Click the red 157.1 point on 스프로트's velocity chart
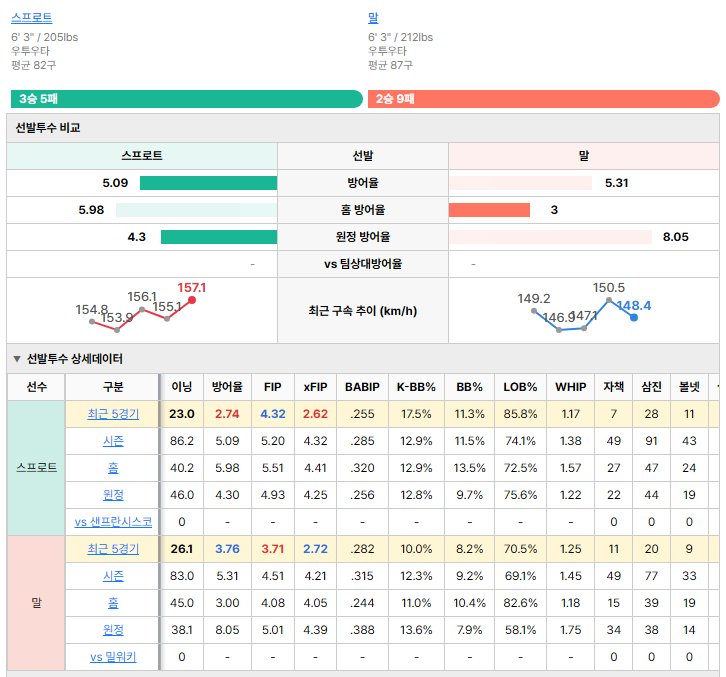 (192, 300)
